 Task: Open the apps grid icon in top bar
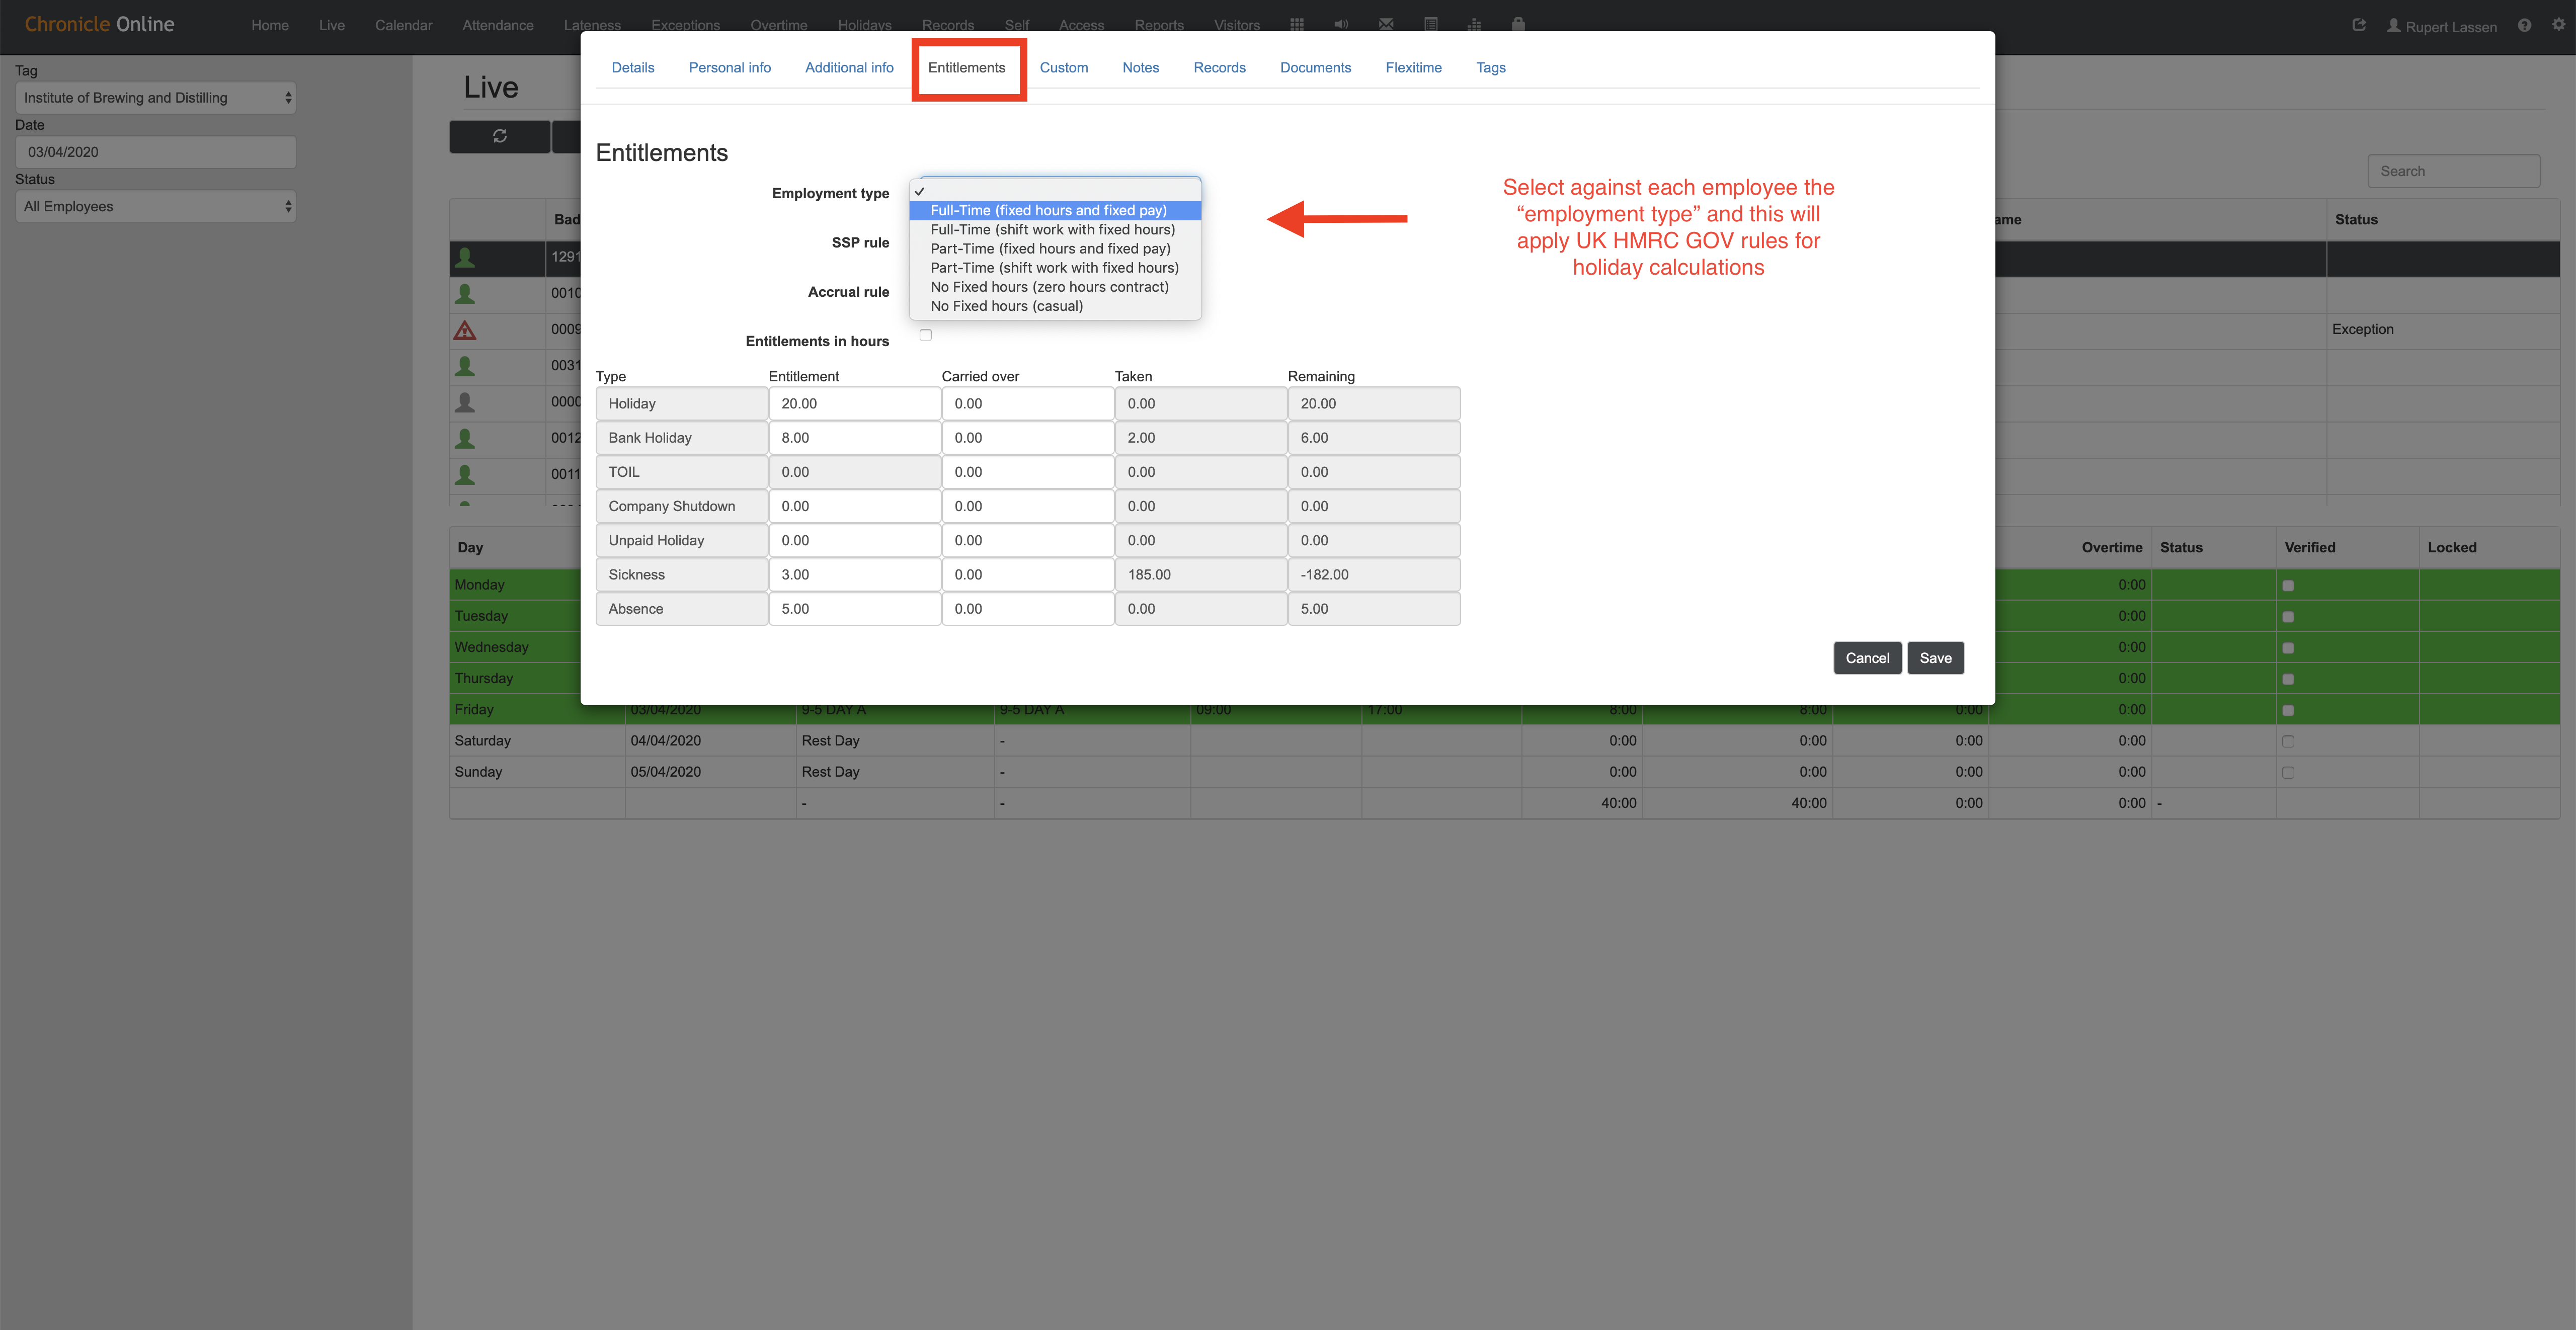pos(1296,24)
